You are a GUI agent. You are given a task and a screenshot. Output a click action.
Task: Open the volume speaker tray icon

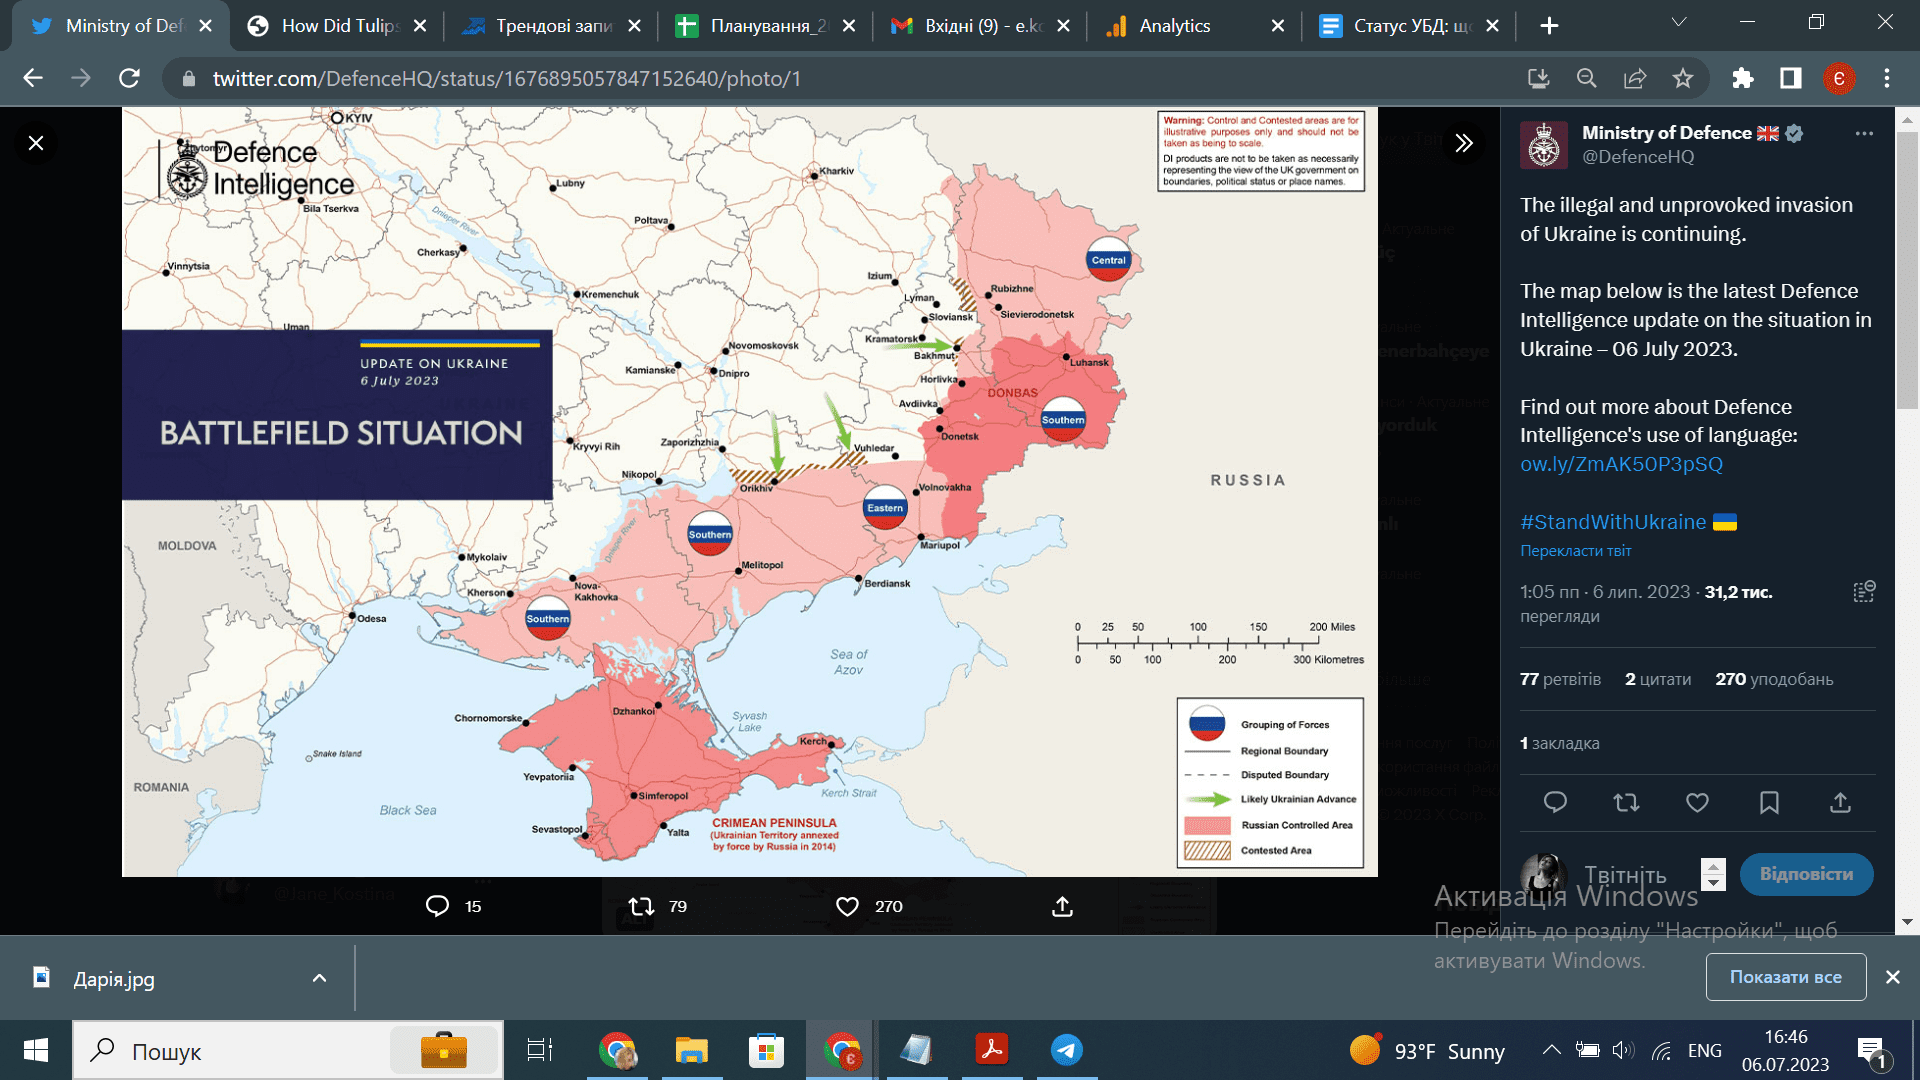[x=1623, y=1050]
